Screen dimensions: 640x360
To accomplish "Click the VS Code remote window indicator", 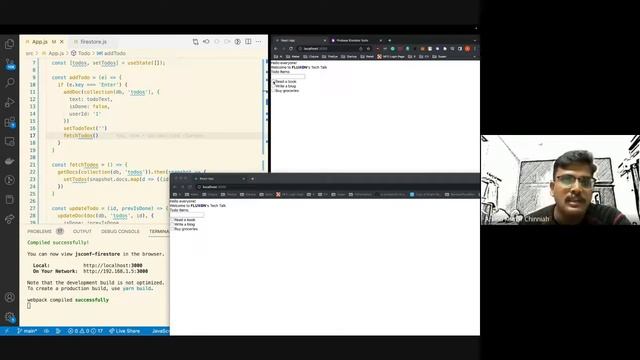I will (x=7, y=331).
